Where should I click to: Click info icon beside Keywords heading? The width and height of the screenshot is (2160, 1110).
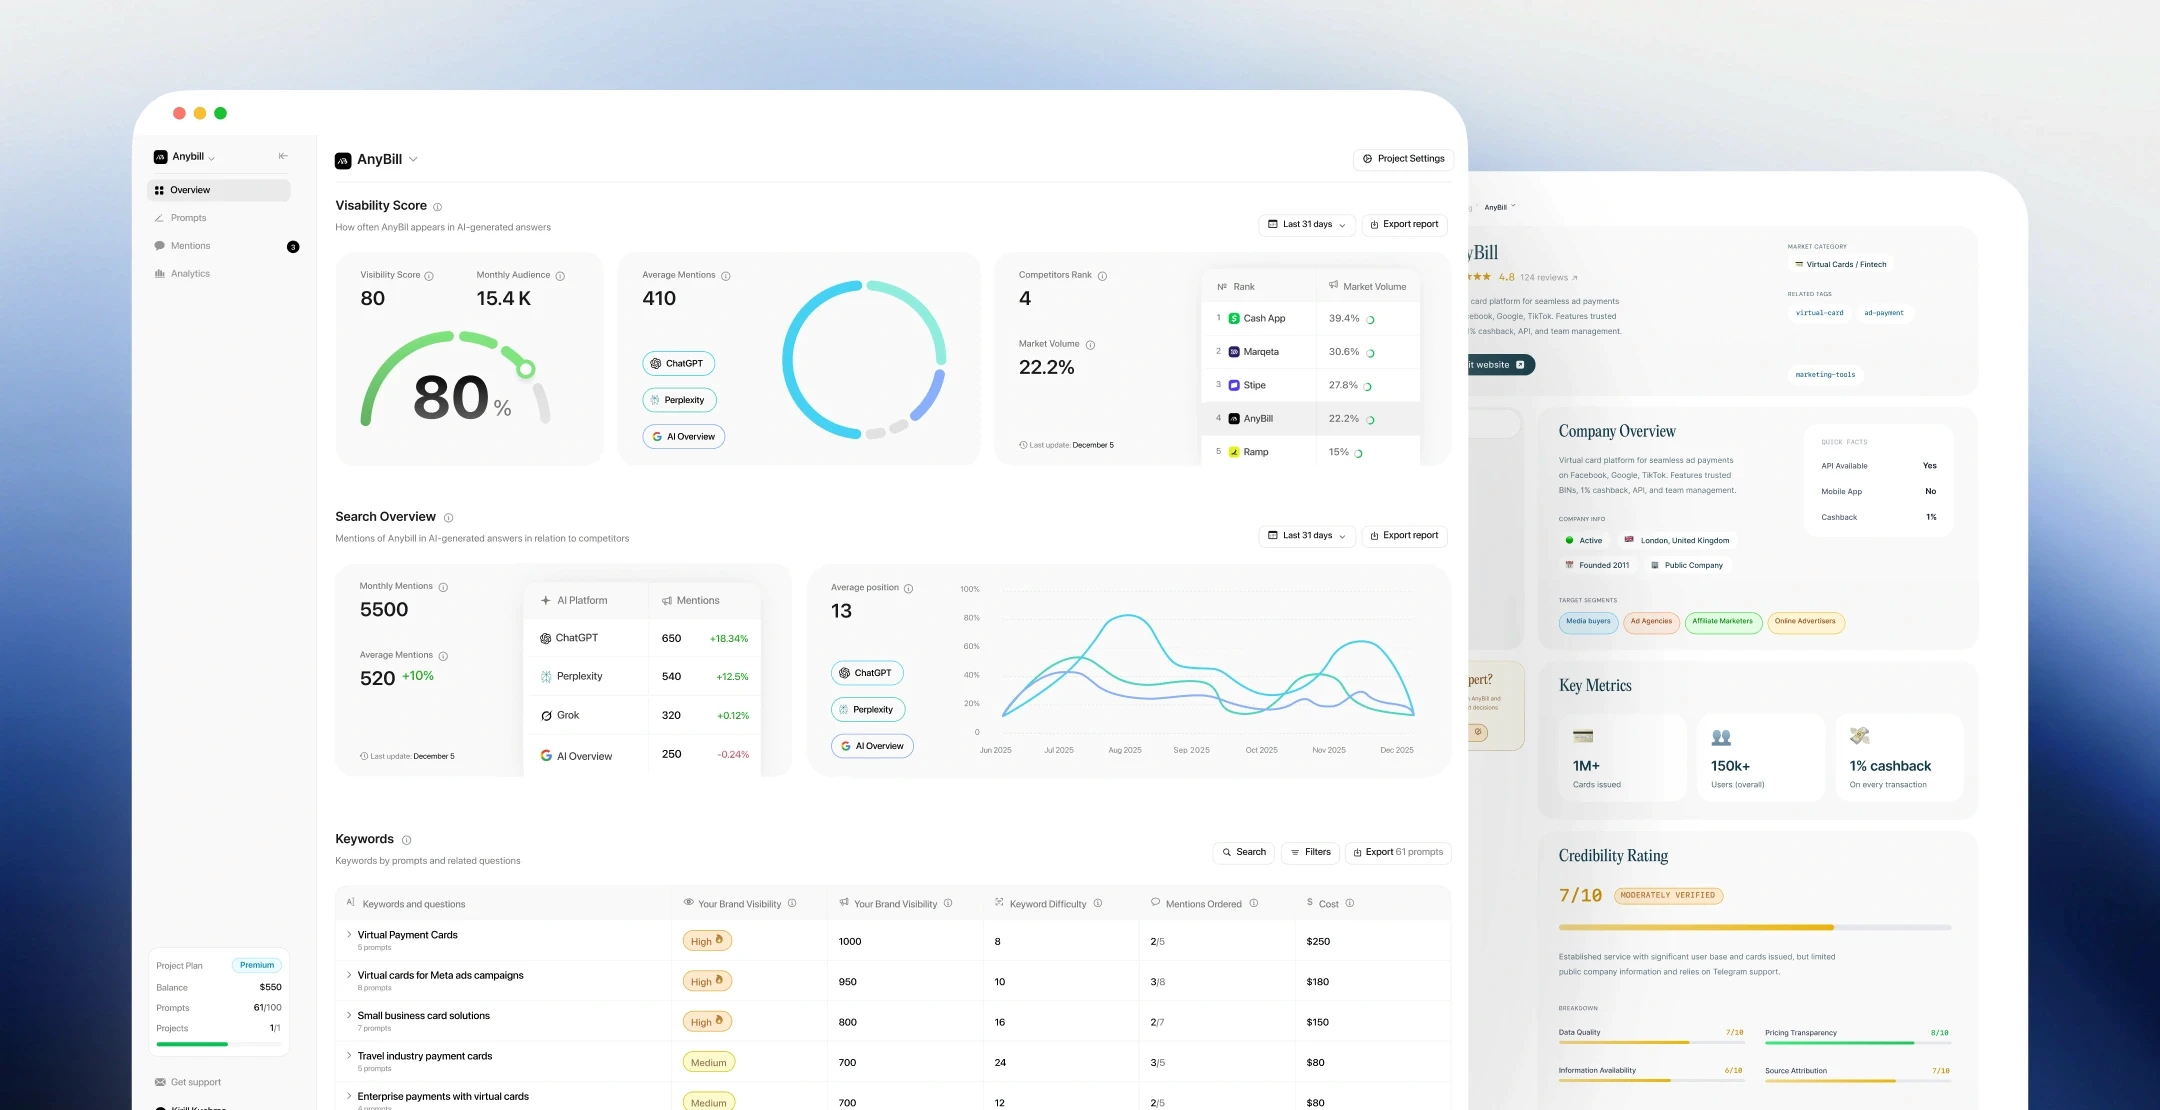tap(406, 840)
